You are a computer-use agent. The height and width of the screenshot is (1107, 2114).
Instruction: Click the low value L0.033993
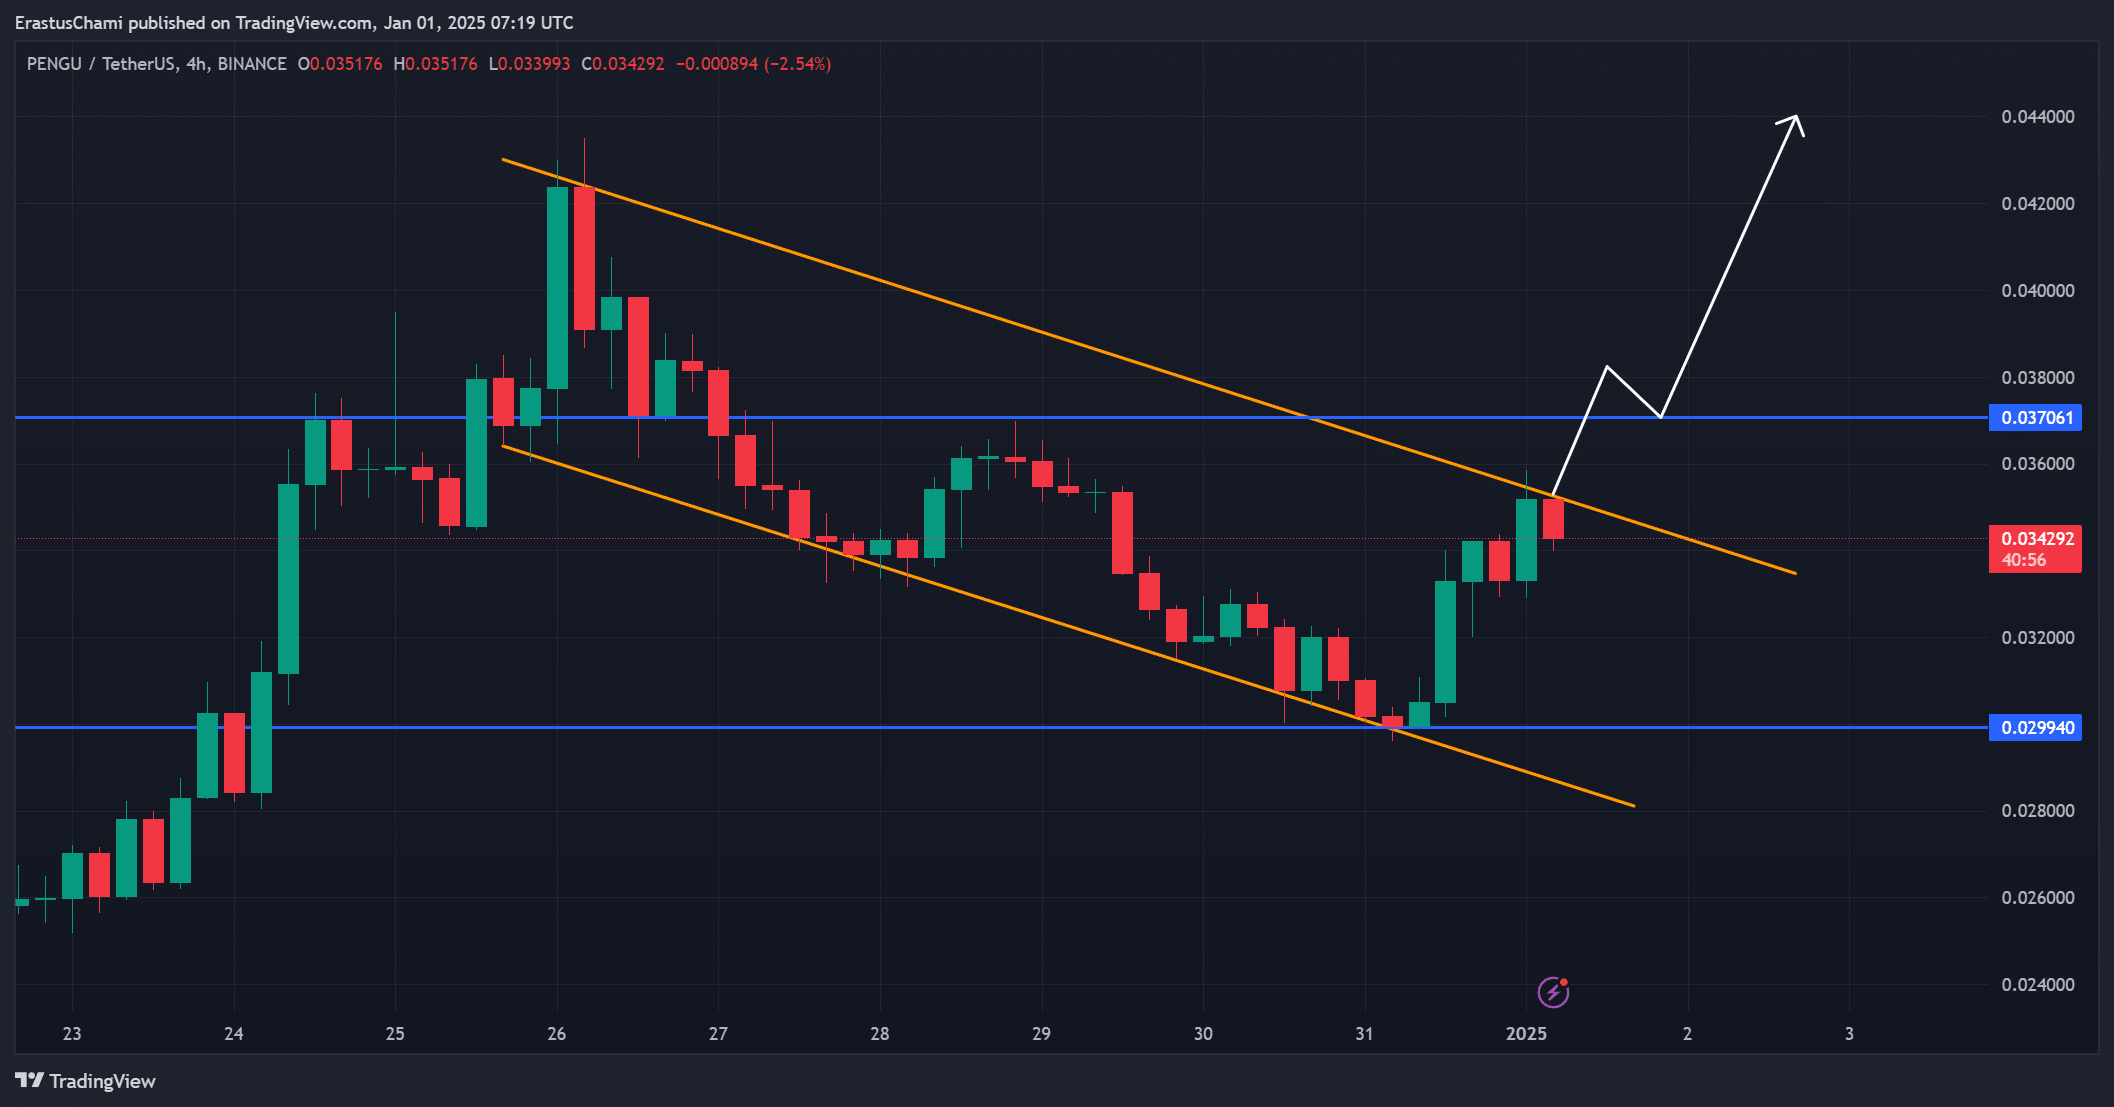[529, 64]
